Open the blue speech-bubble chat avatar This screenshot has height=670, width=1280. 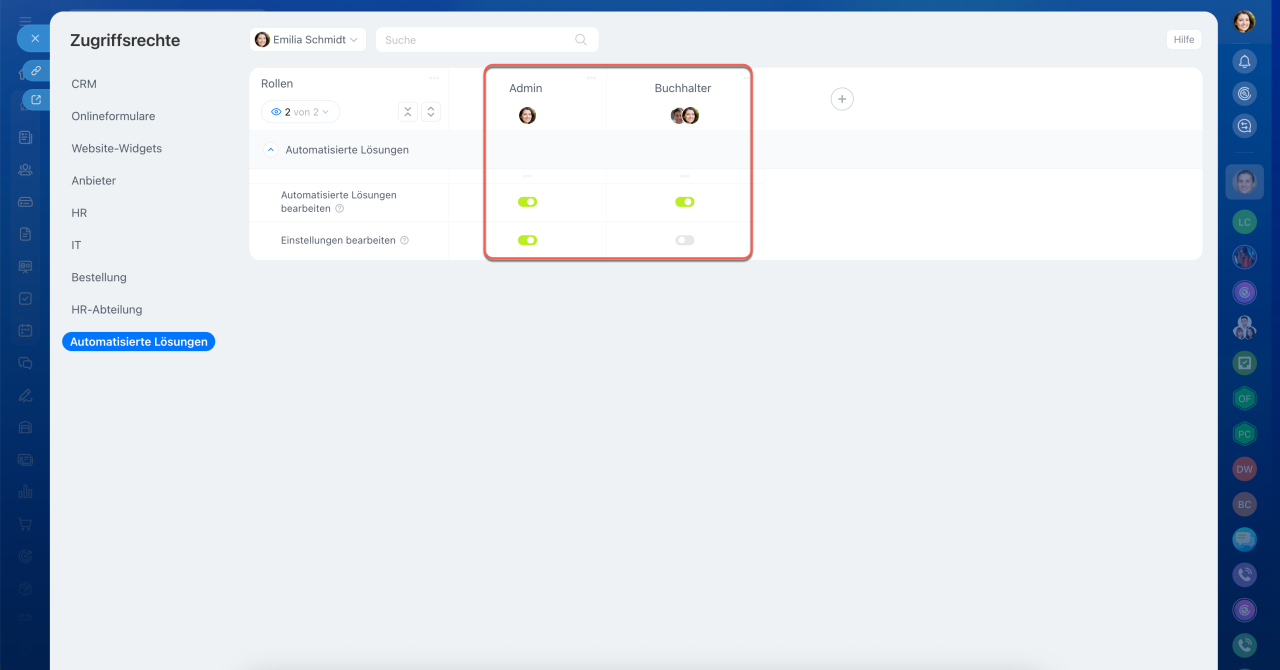(x=1244, y=540)
